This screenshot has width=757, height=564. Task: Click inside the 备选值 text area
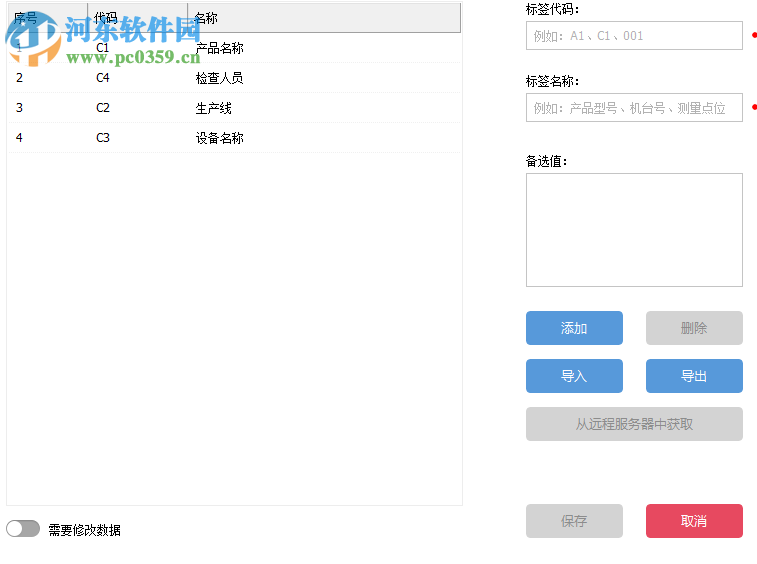click(634, 230)
